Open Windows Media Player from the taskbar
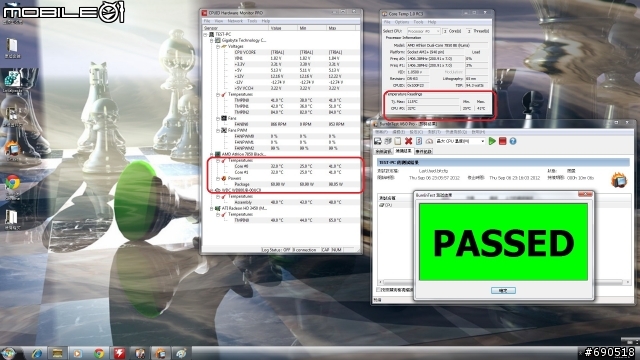Screen dimensions: 640x360 [78, 353]
